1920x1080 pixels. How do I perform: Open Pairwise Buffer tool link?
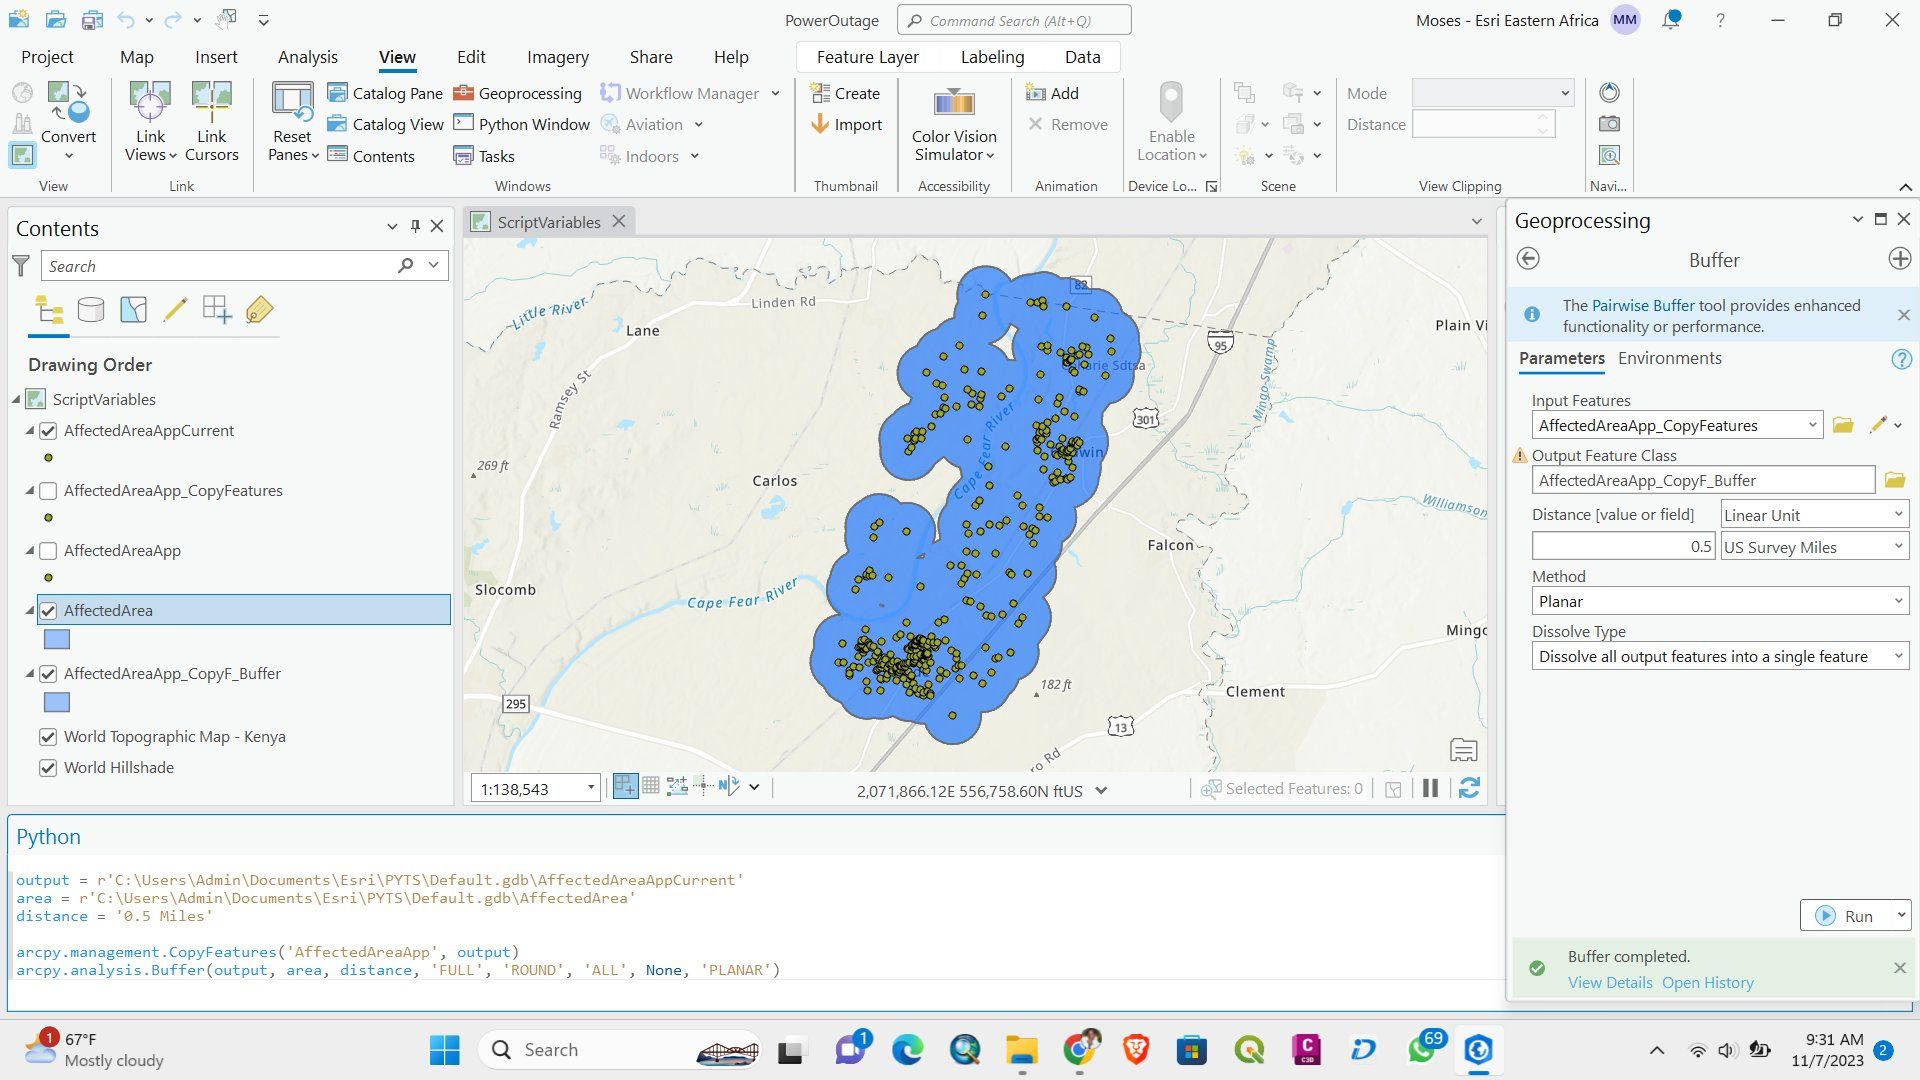pyautogui.click(x=1643, y=305)
